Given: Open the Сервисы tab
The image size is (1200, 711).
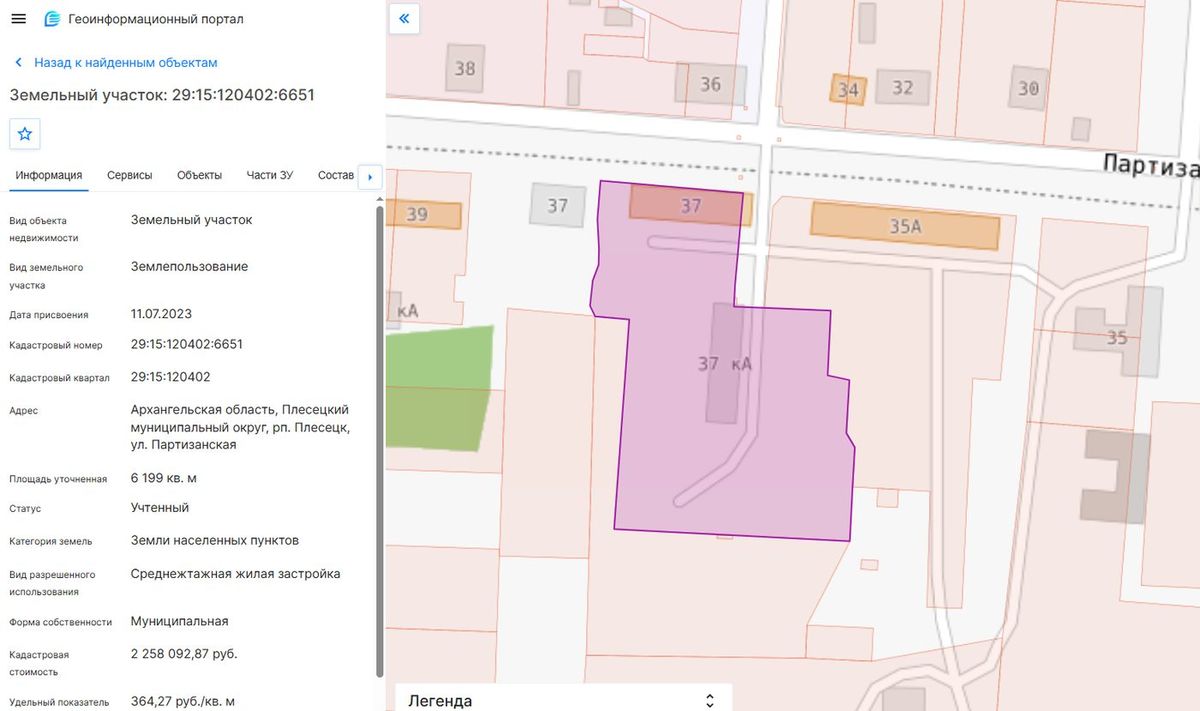Looking at the screenshot, I should tap(130, 175).
